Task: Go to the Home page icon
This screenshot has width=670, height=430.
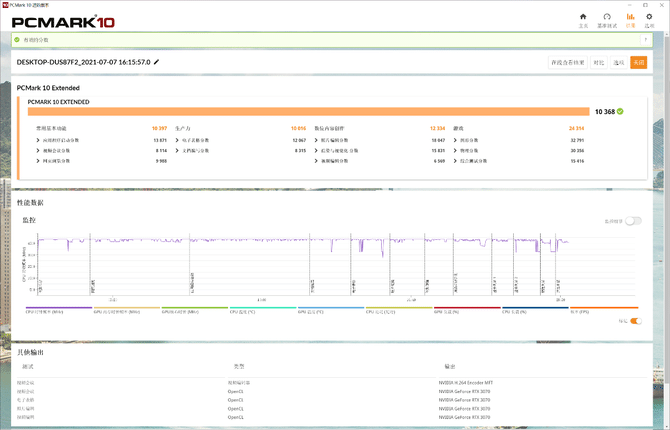Action: point(583,17)
